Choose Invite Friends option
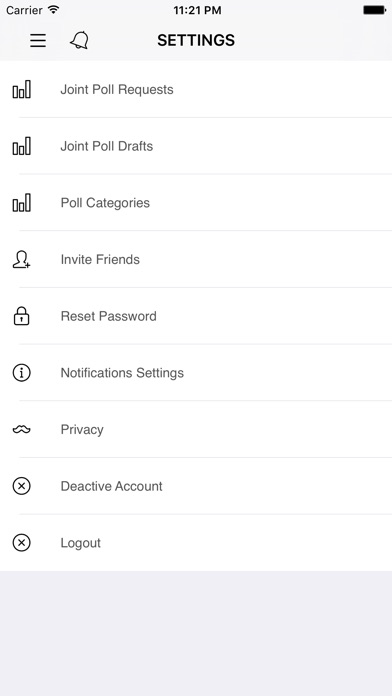This screenshot has height=696, width=392. pyautogui.click(x=196, y=260)
